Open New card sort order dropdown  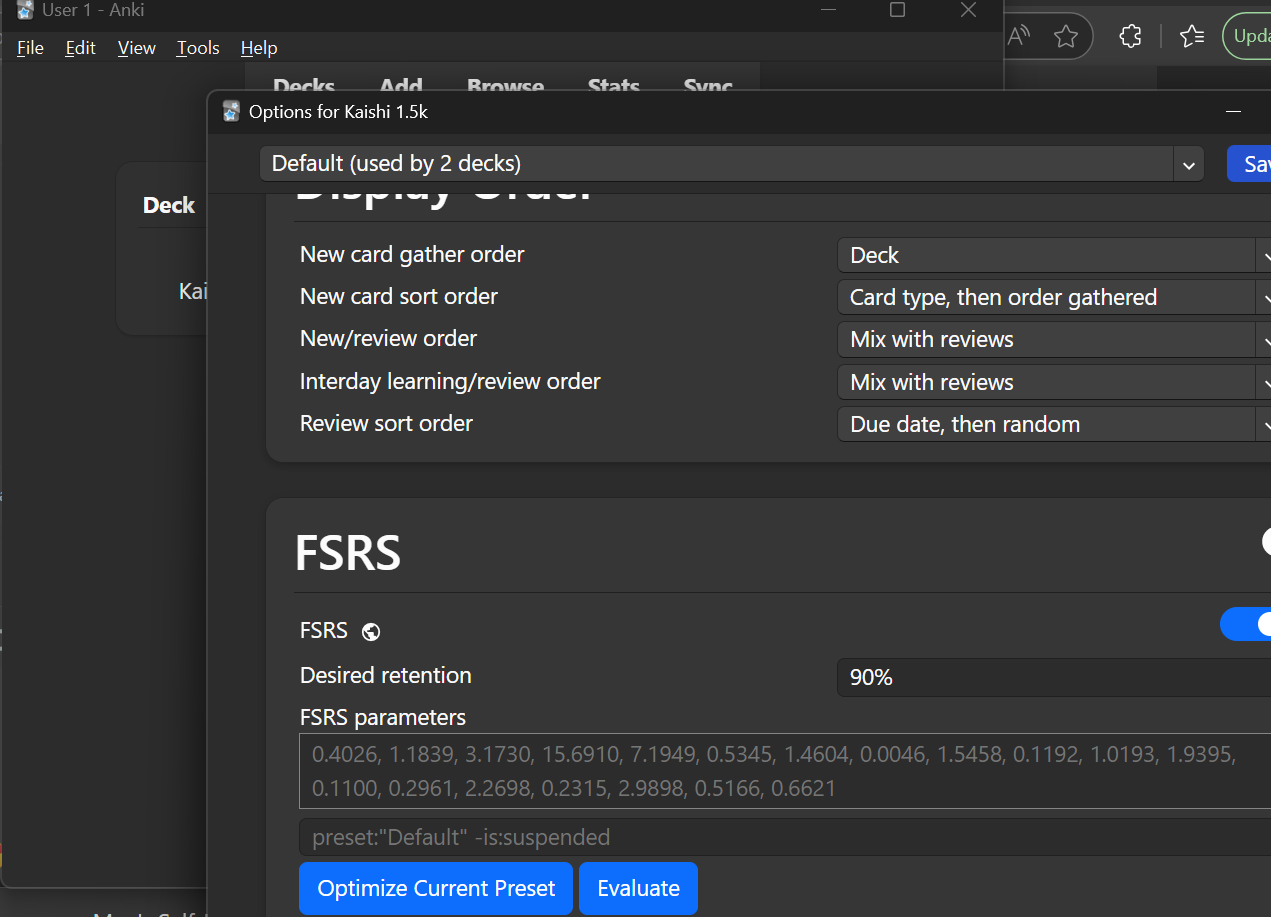click(x=1054, y=297)
